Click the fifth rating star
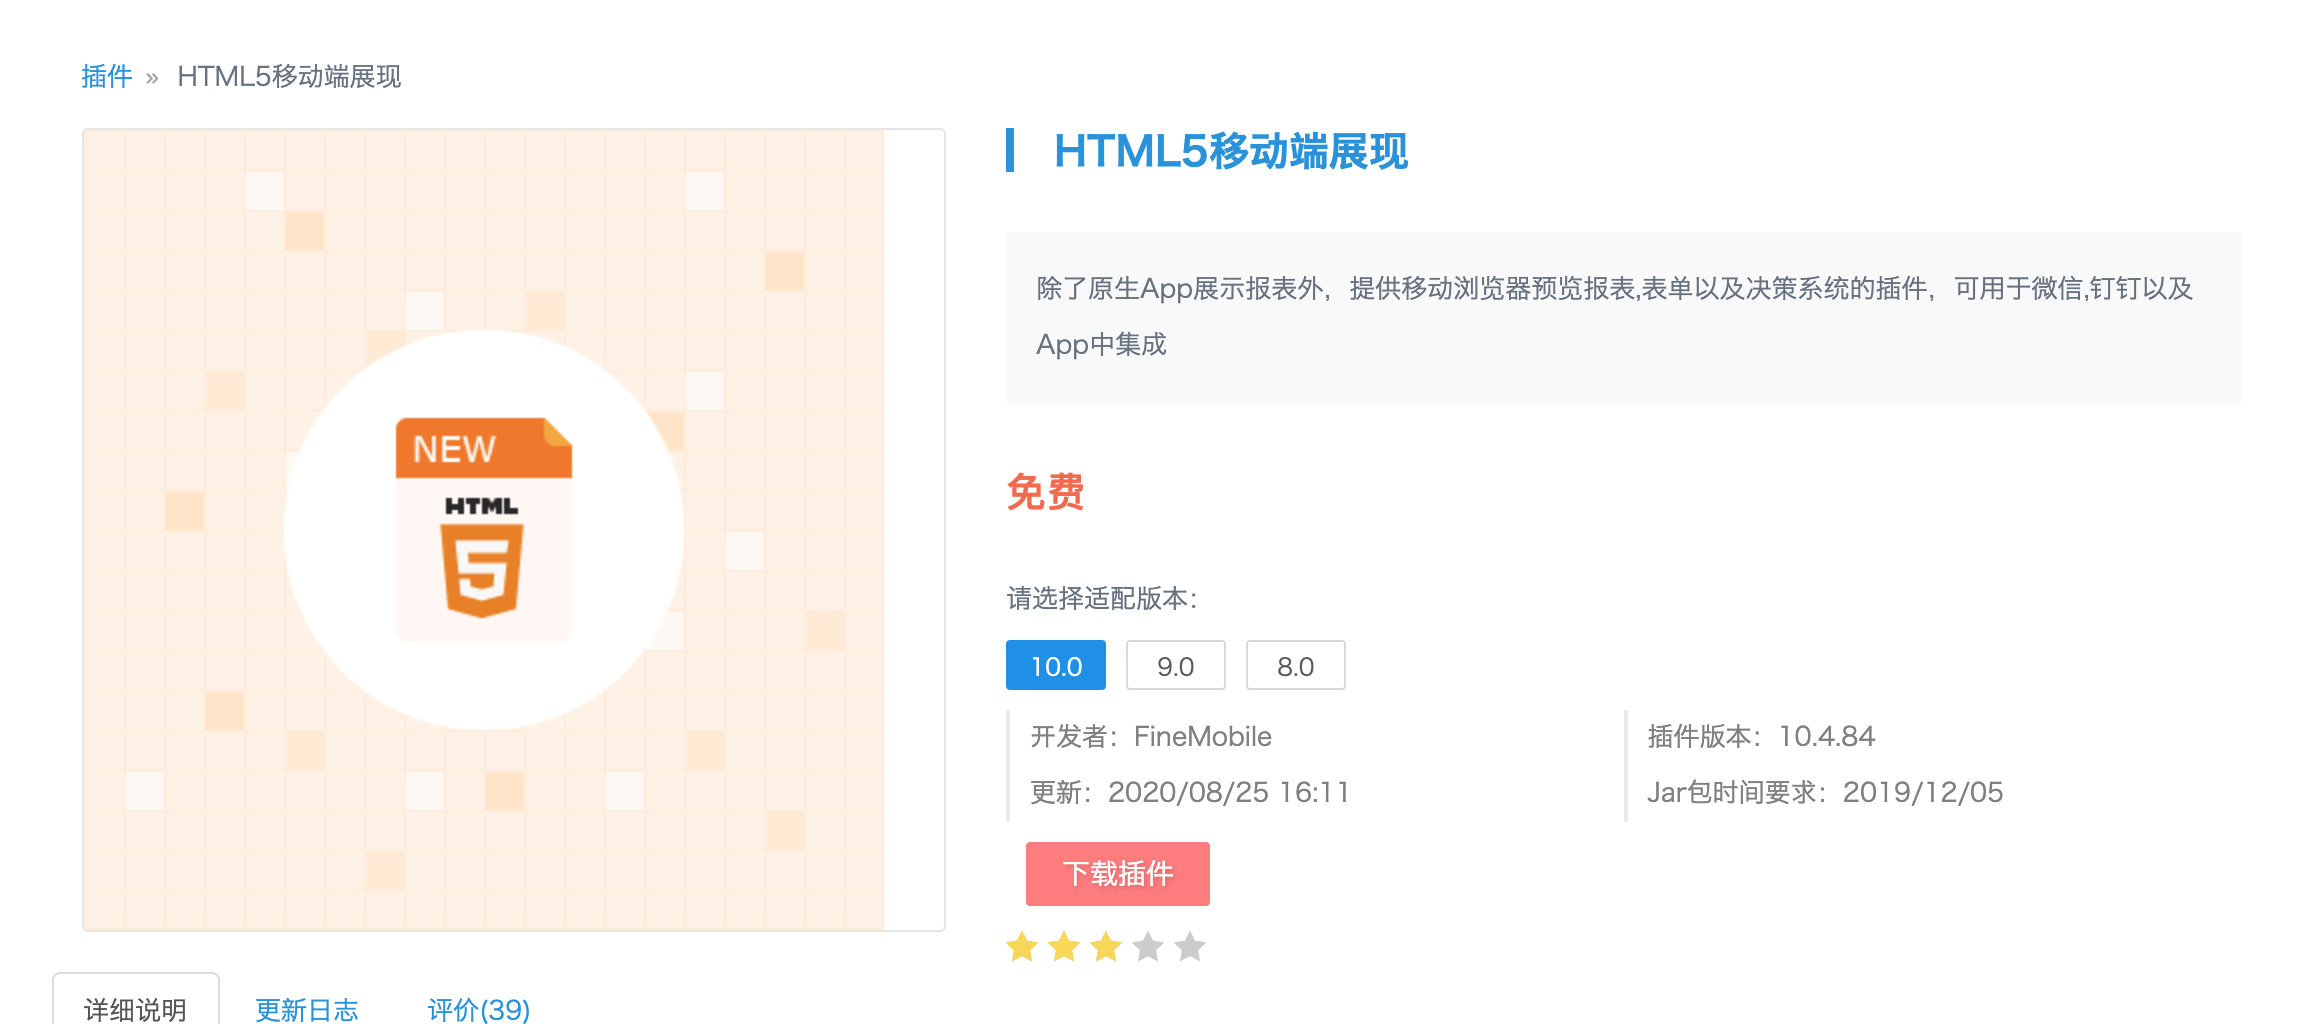Image resolution: width=2320 pixels, height=1024 pixels. click(x=1190, y=946)
